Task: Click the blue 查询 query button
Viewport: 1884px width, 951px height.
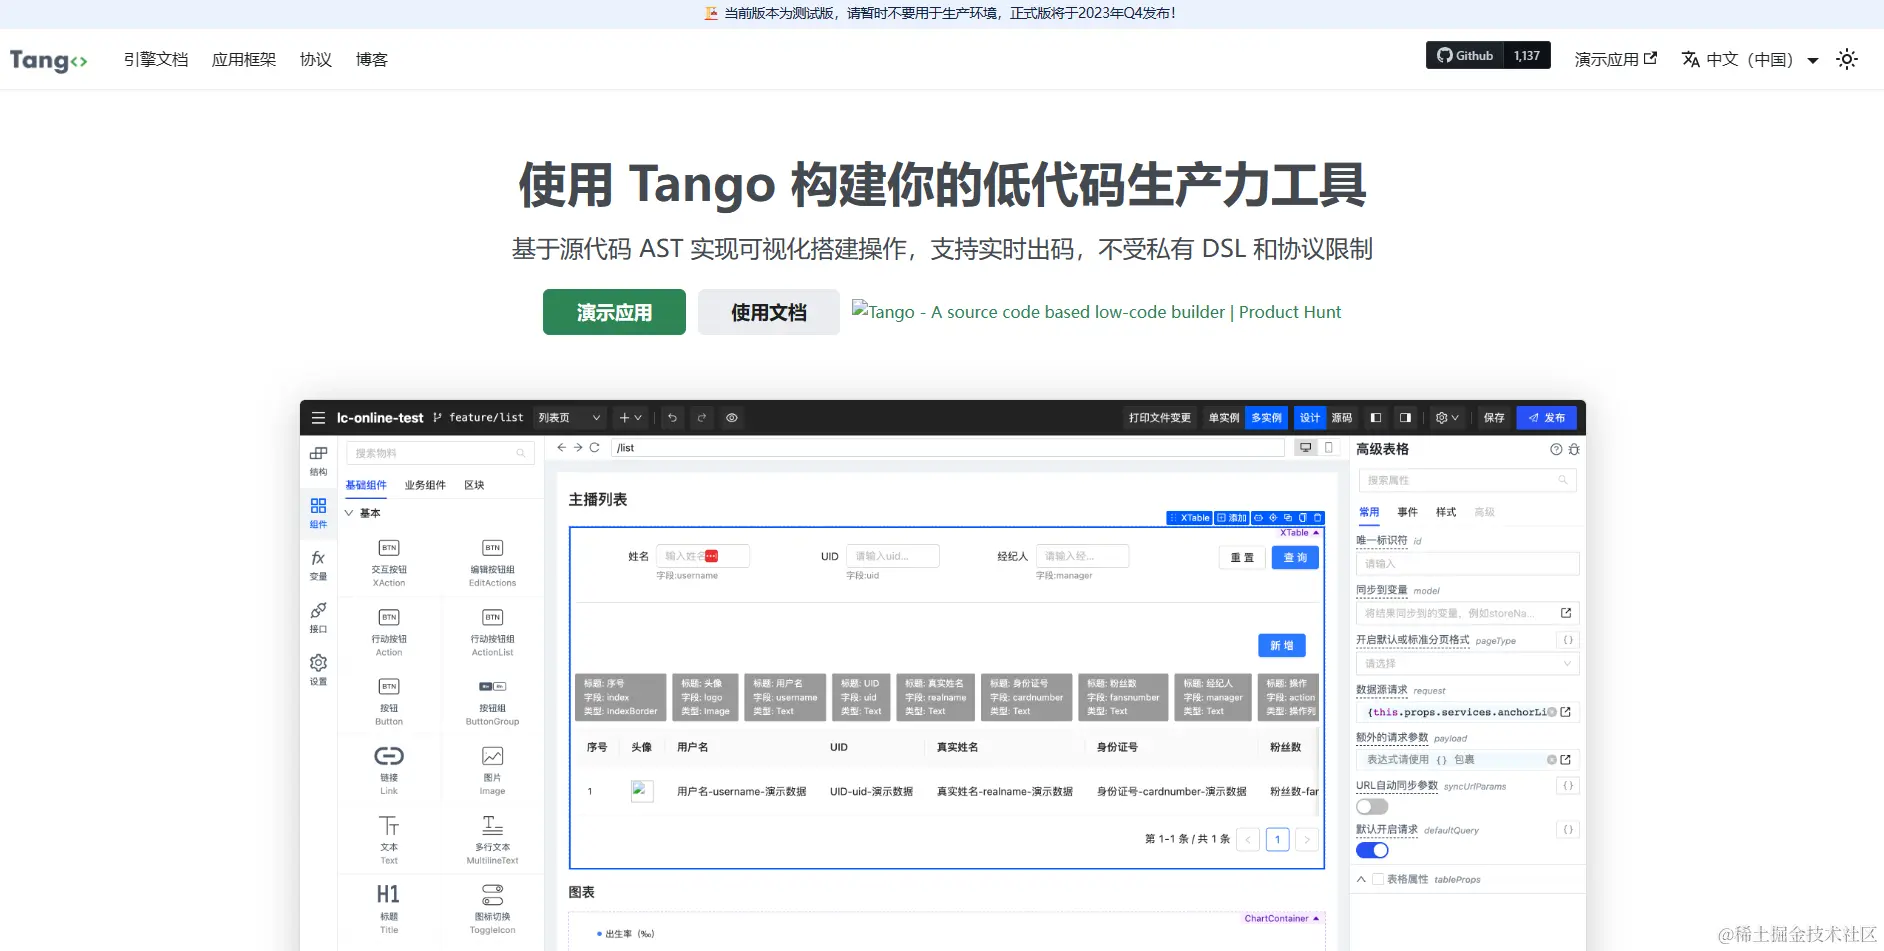Action: coord(1295,558)
